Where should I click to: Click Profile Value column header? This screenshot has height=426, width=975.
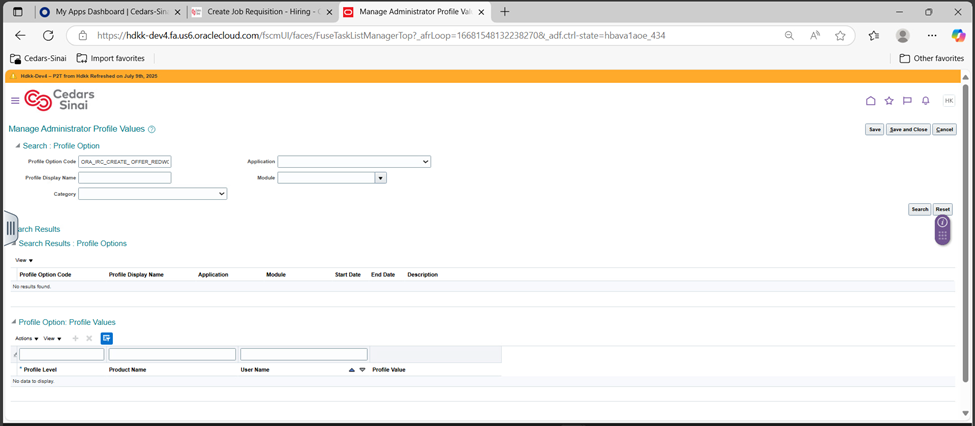[x=389, y=369]
